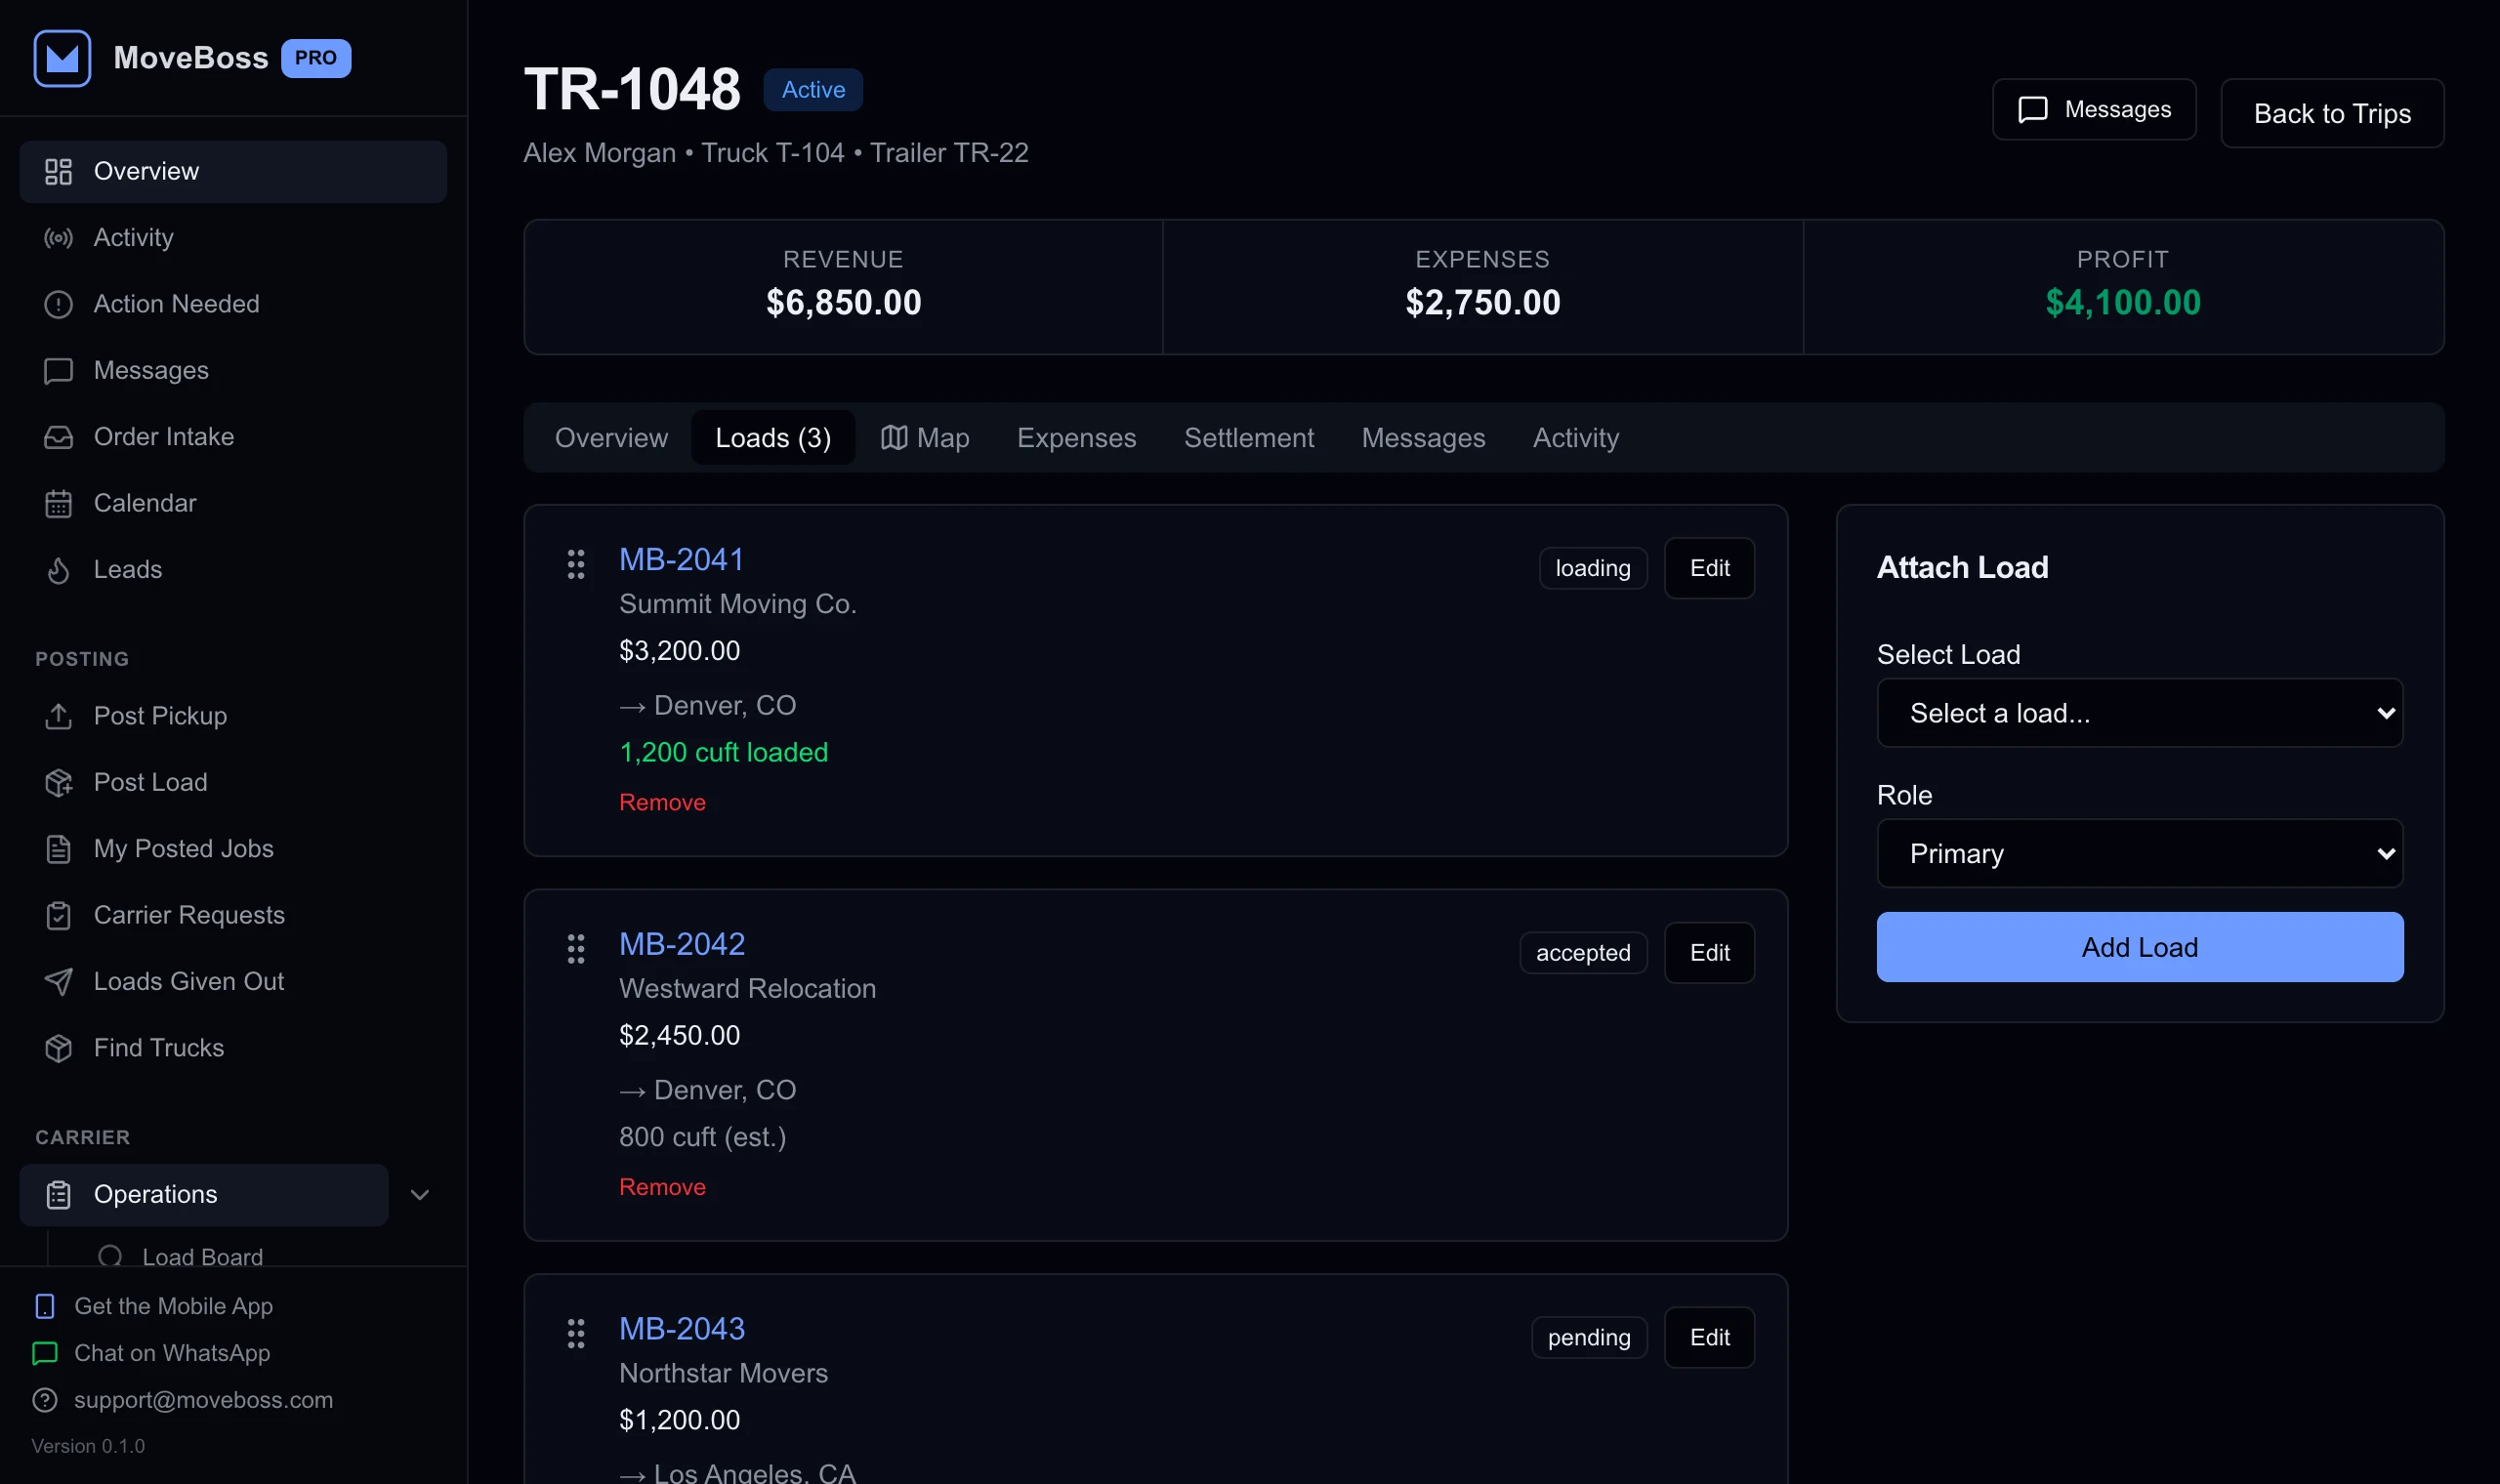Go to Order Intake
The image size is (2500, 1484).
[232, 436]
